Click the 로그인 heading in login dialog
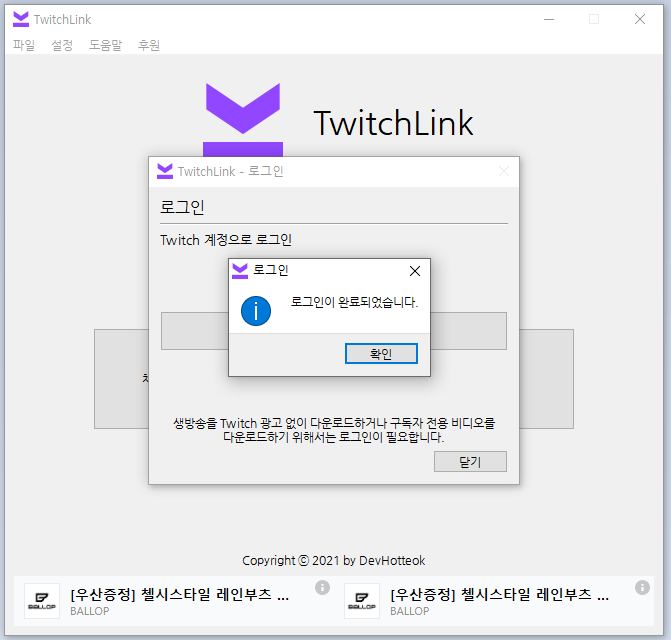Viewport: 671px width, 640px height. coord(182,207)
